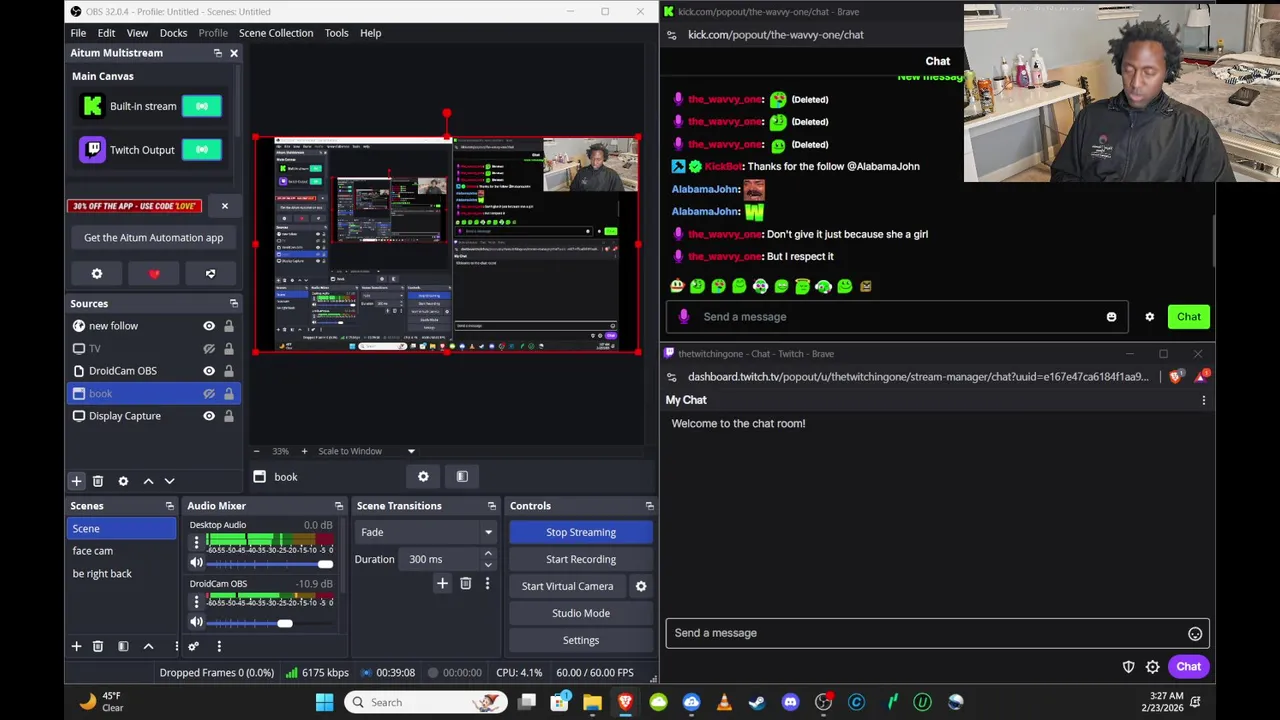Unlock the Display Capture source

(229, 416)
